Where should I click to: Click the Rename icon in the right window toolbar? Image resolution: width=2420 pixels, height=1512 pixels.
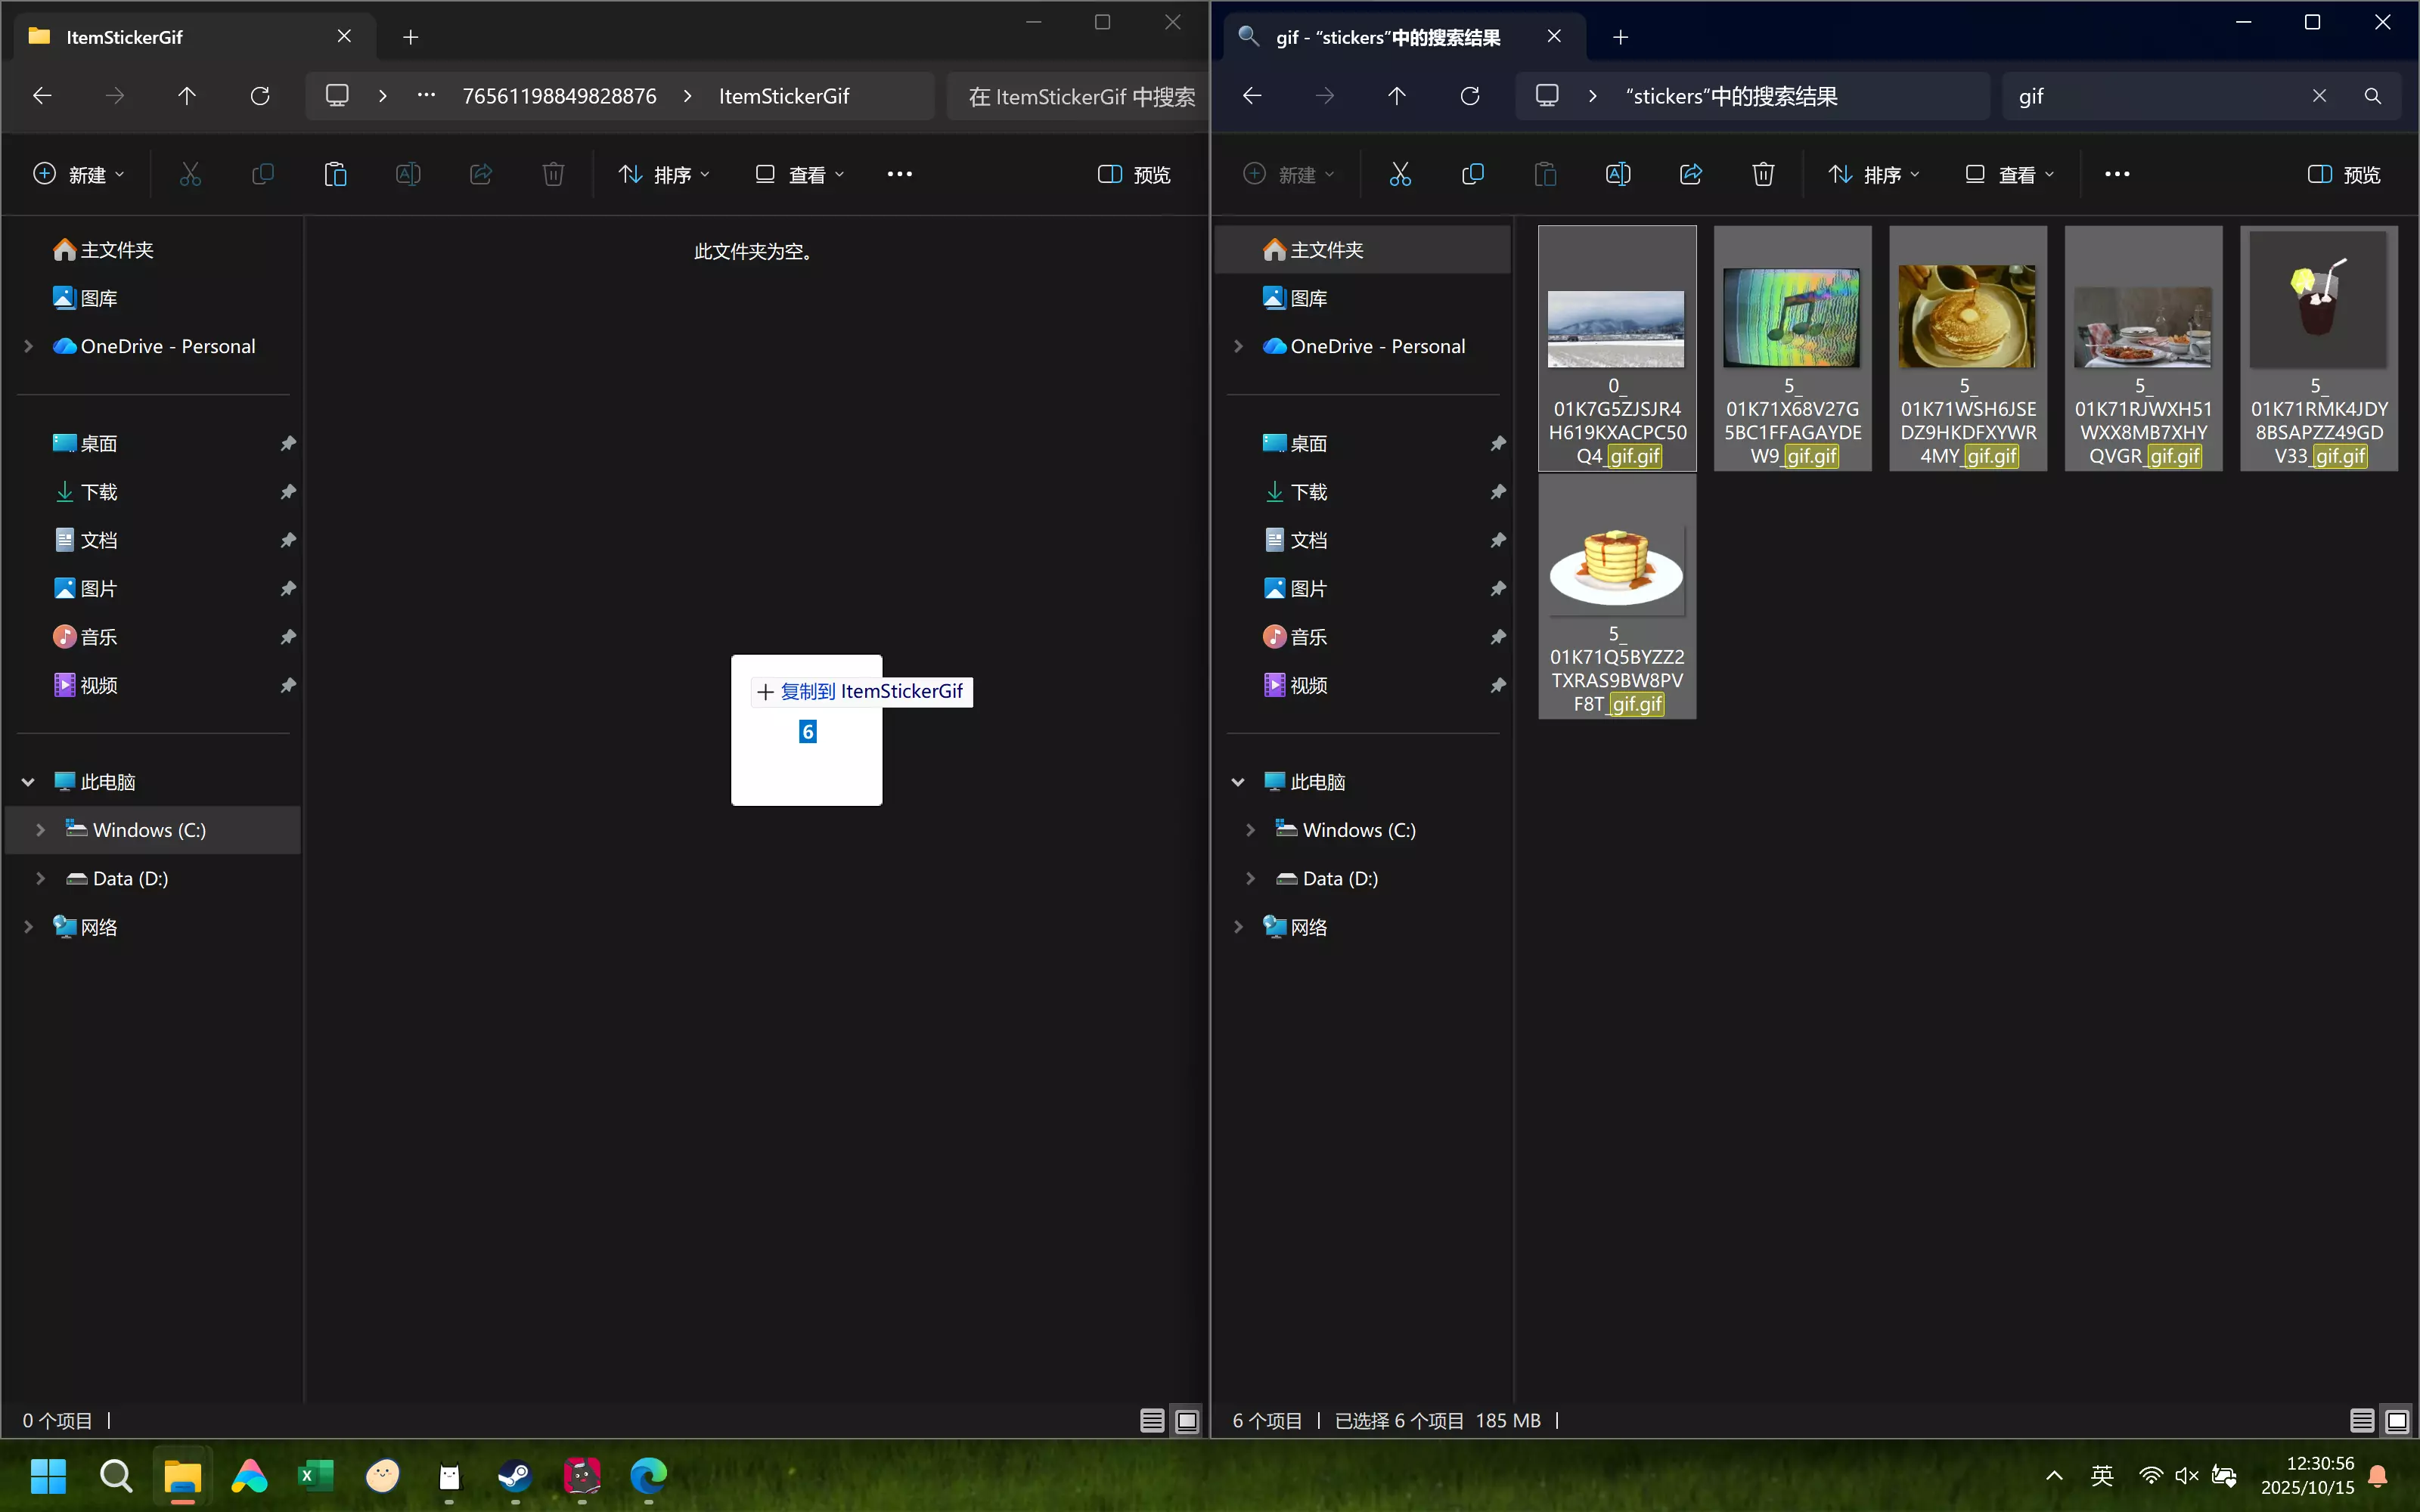pos(1617,174)
